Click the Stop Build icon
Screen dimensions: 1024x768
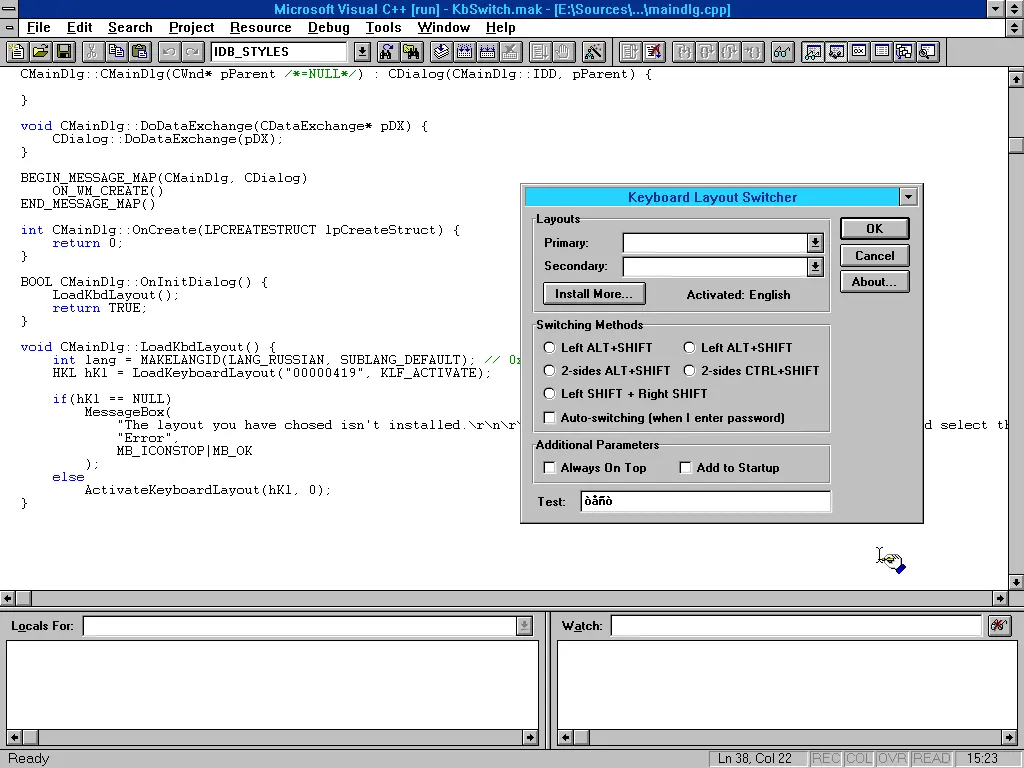511,52
